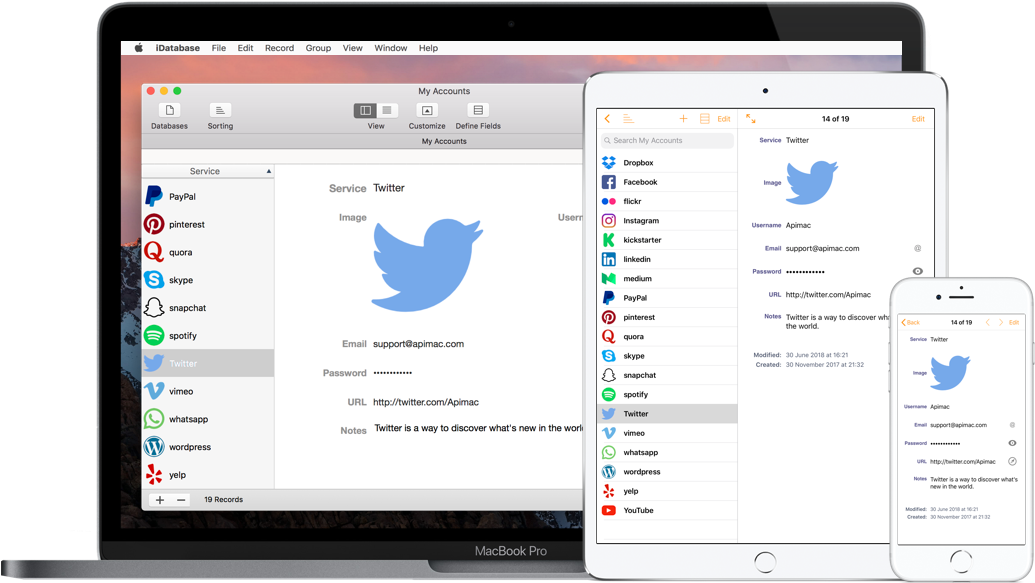
Task: Select linkedin in the iPad list
Action: click(667, 259)
